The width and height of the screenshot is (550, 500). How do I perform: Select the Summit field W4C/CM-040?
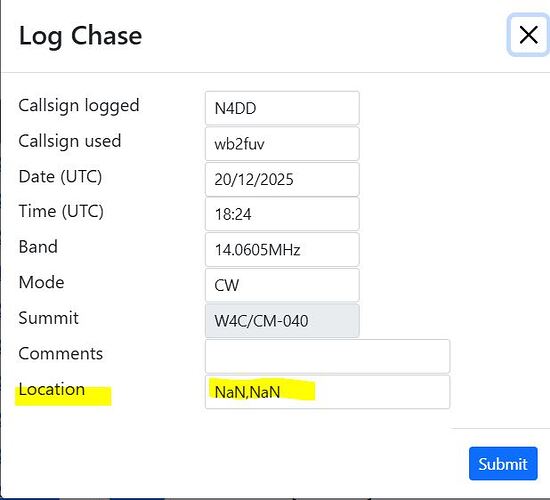click(x=282, y=320)
